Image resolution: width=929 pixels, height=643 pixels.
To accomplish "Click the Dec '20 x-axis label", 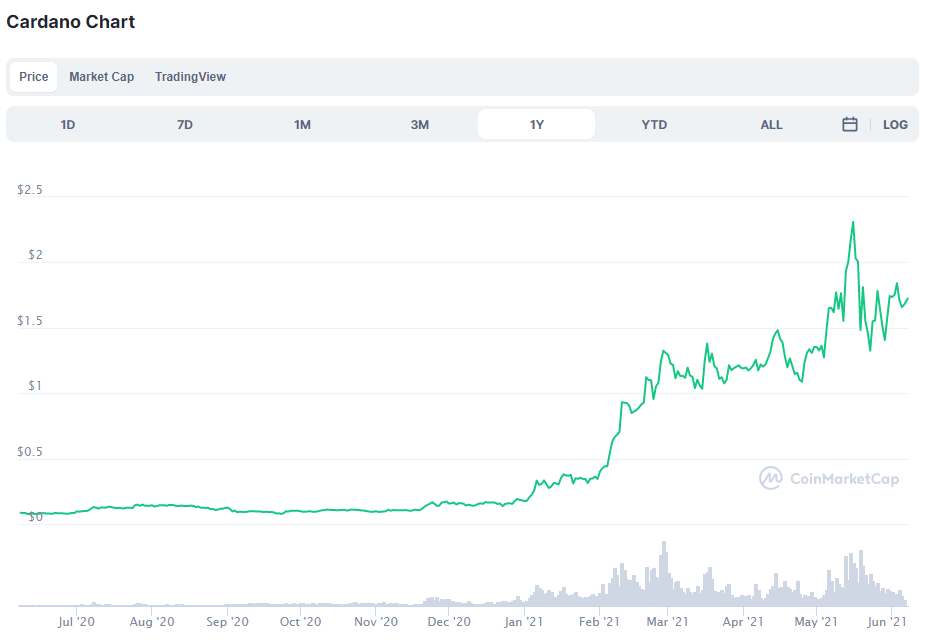I will click(x=449, y=622).
